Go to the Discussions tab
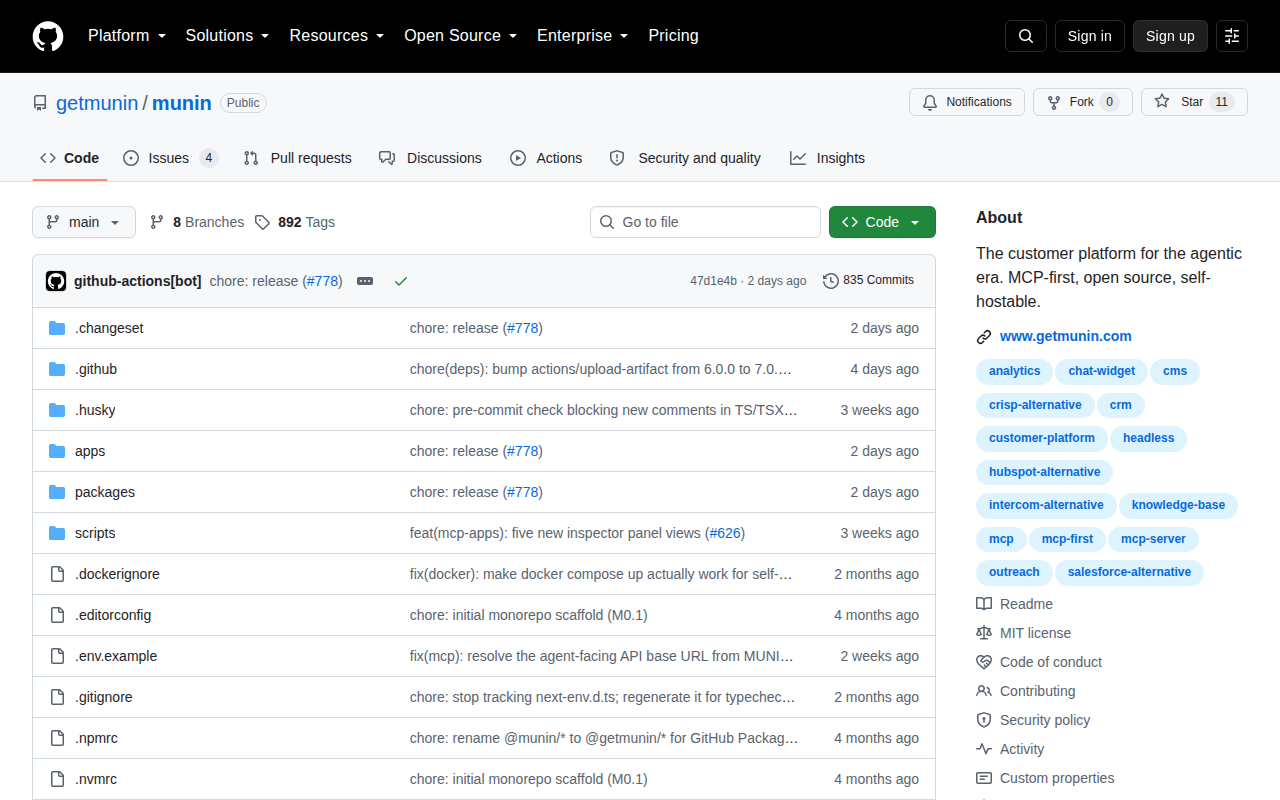 click(x=431, y=158)
